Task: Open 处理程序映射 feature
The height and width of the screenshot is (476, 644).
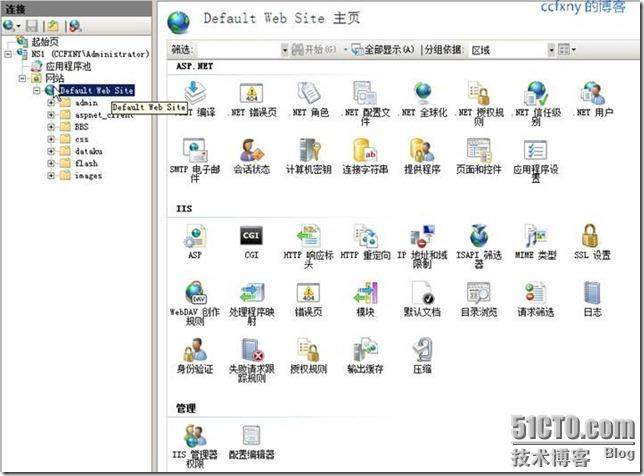Action: [252, 303]
